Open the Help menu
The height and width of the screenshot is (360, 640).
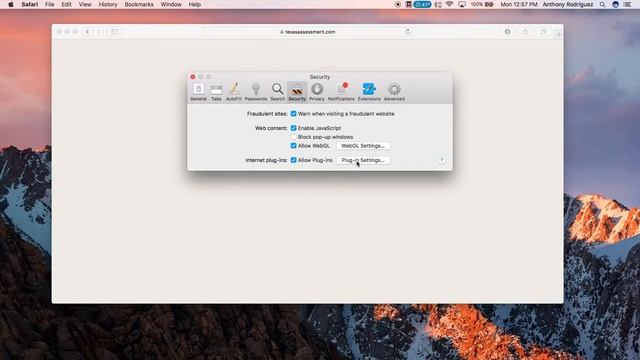pos(194,4)
